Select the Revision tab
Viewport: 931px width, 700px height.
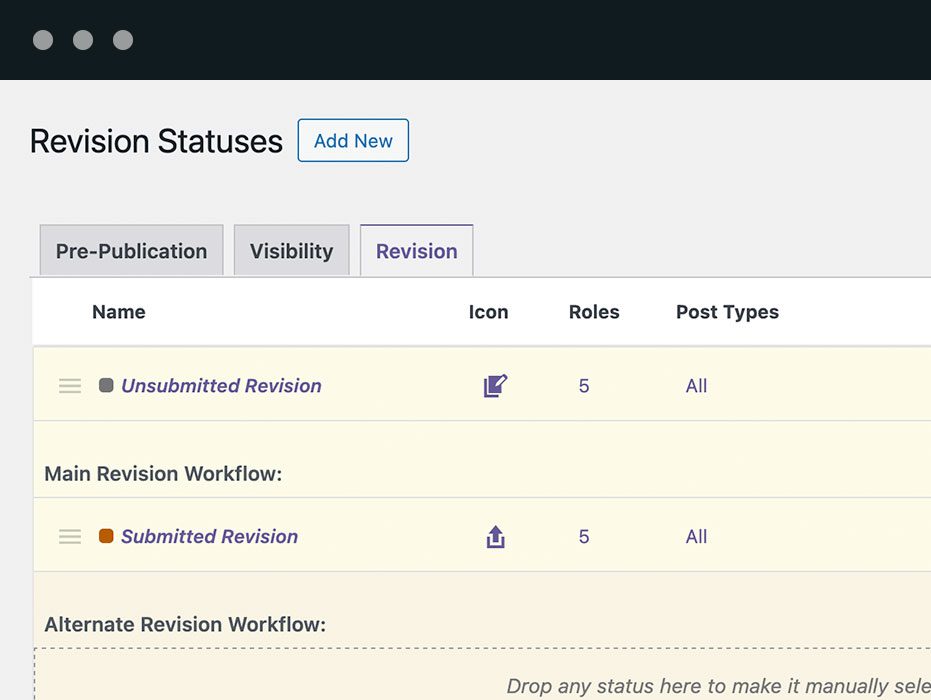click(x=416, y=251)
